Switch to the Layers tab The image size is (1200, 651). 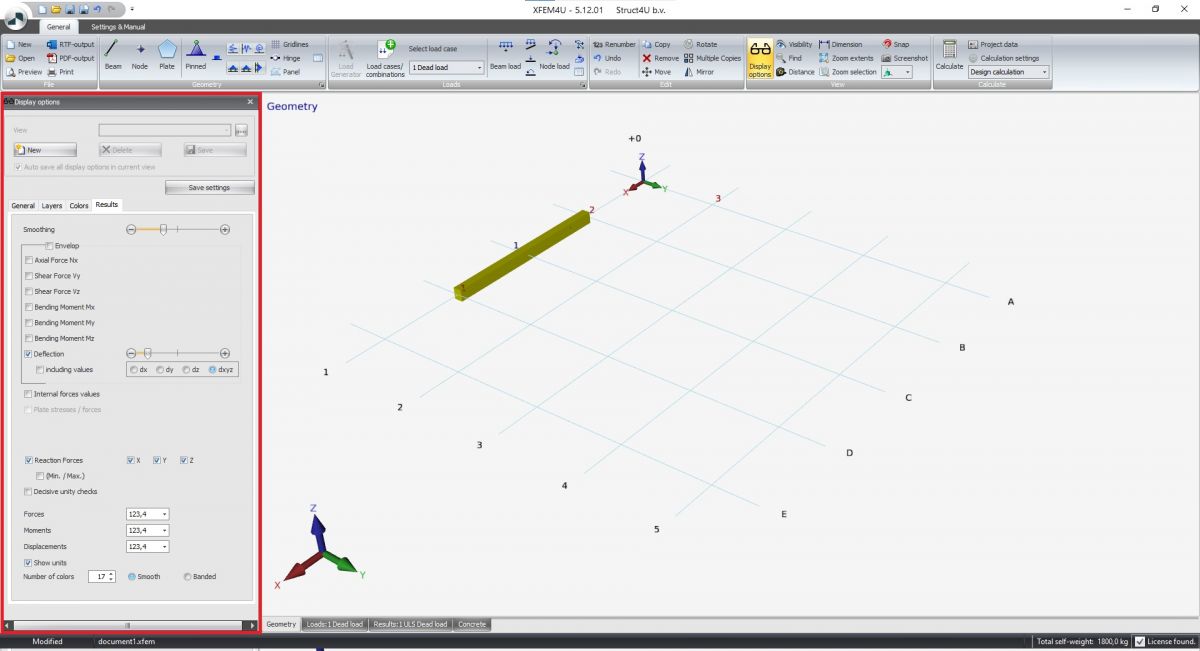click(x=51, y=205)
